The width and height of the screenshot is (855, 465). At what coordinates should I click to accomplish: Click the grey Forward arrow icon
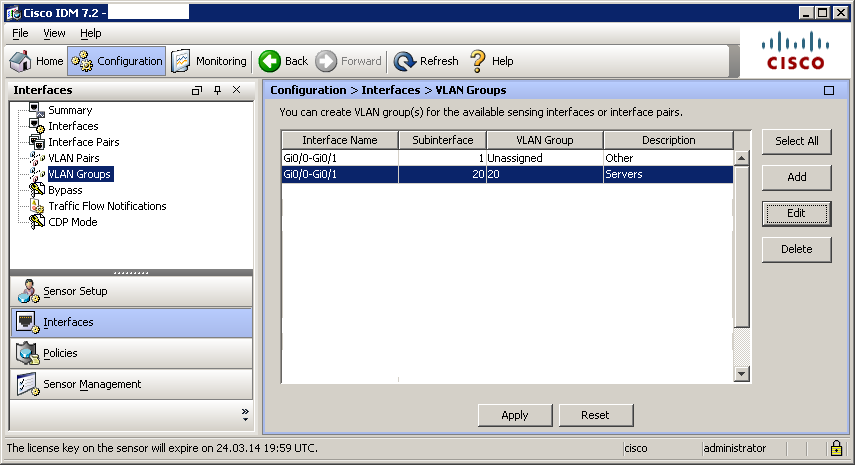[326, 61]
